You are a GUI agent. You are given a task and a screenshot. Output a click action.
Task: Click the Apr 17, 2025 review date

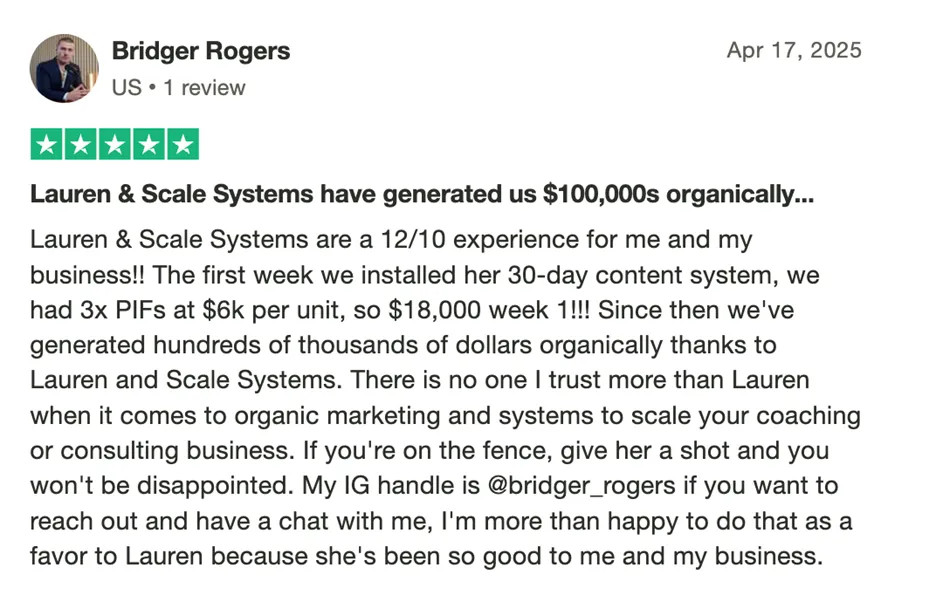coord(794,50)
